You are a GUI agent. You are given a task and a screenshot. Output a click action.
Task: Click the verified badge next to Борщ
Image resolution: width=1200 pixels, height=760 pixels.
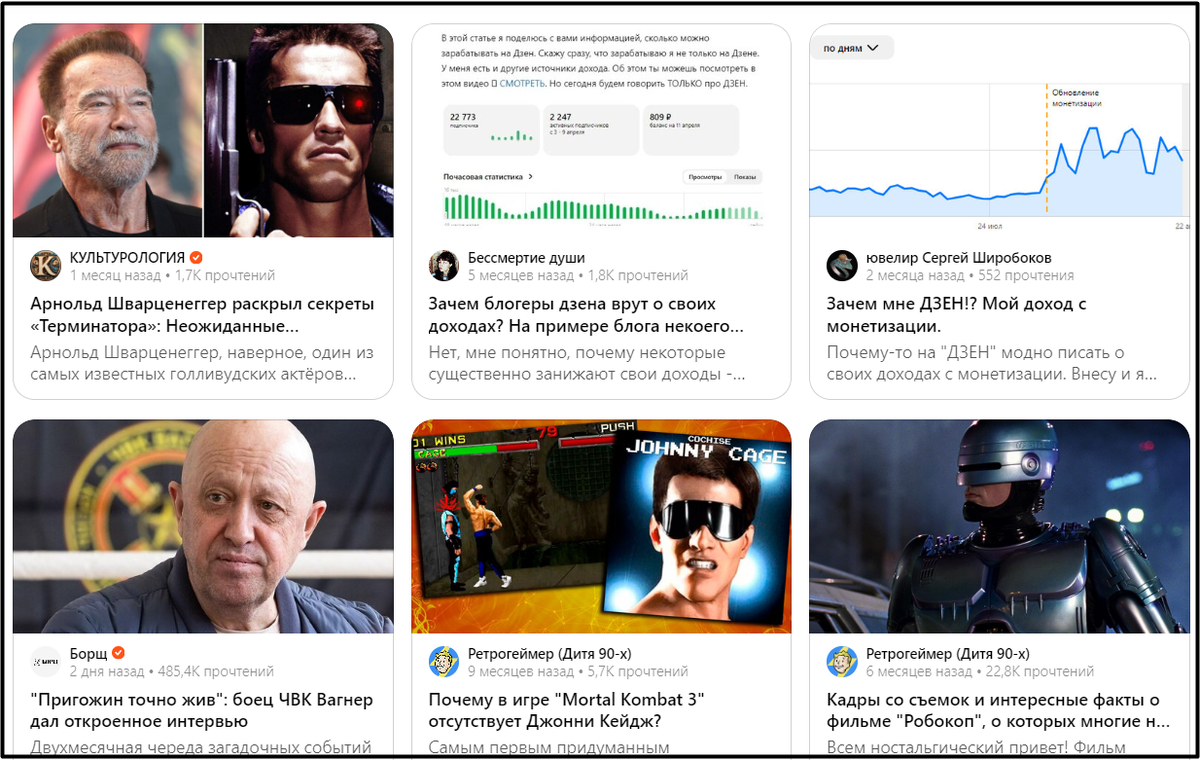(x=118, y=654)
